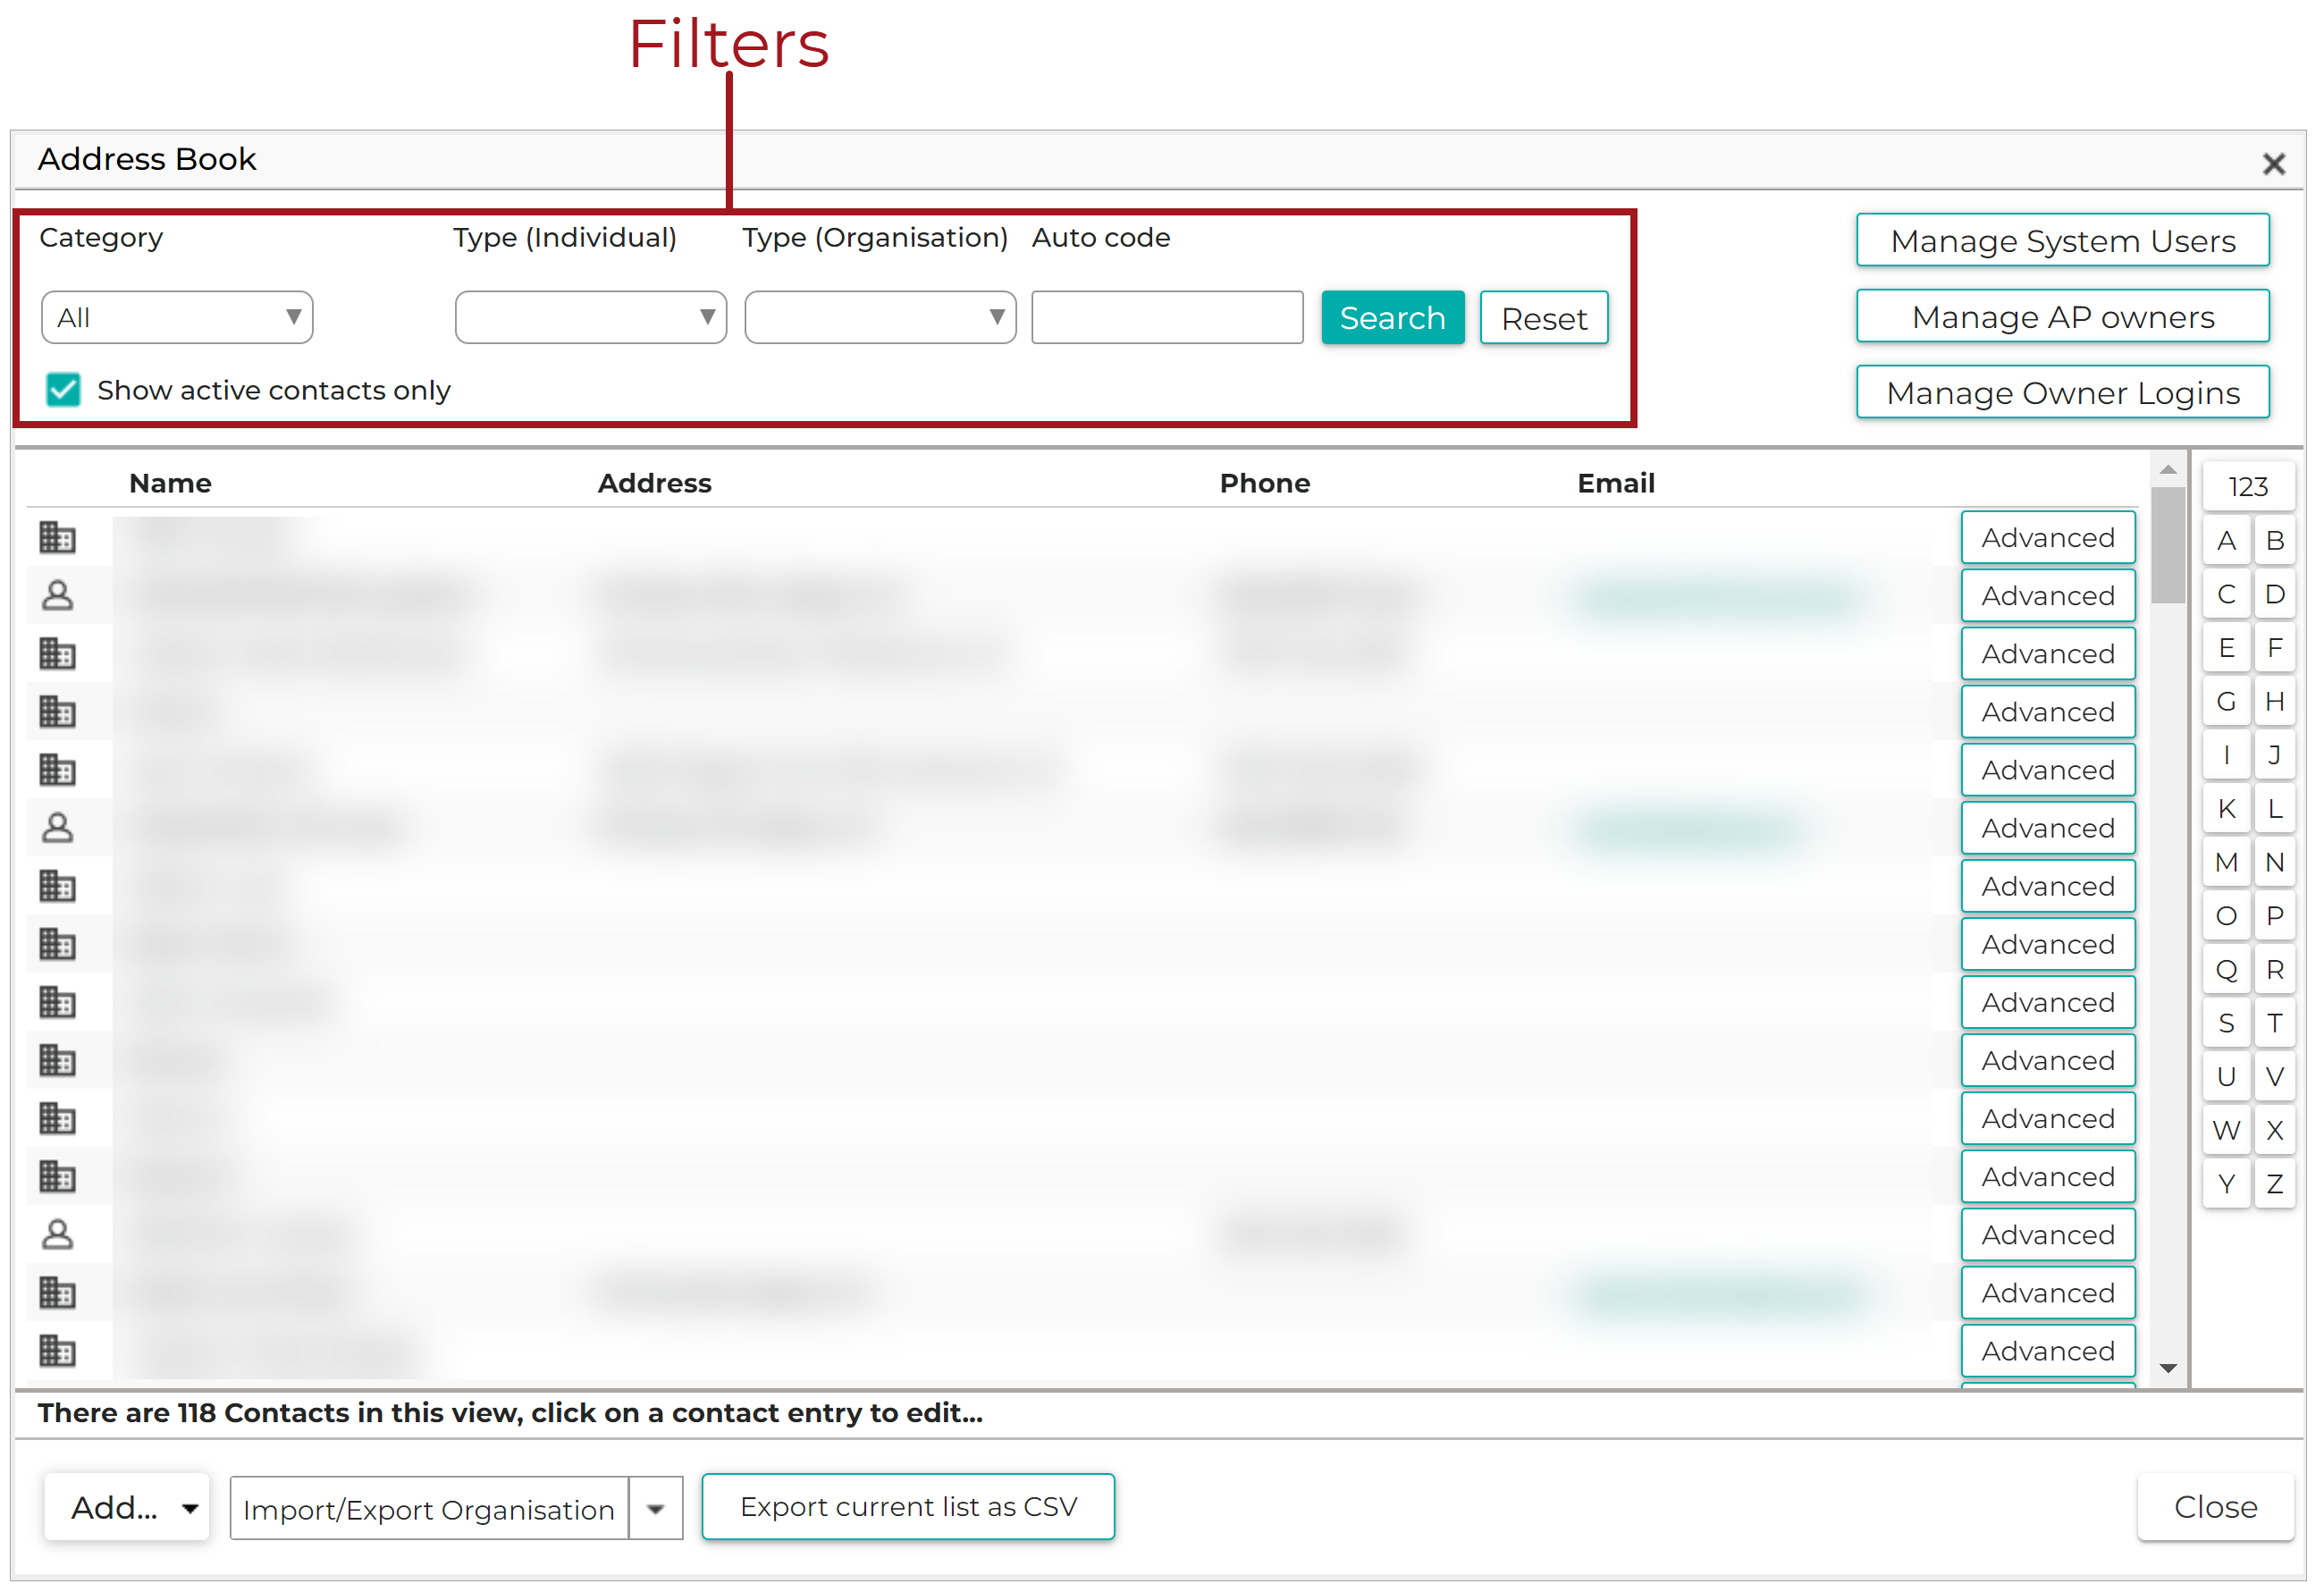Image resolution: width=2324 pixels, height=1592 pixels.
Task: Click the person icon of the second contact row
Action: point(57,596)
